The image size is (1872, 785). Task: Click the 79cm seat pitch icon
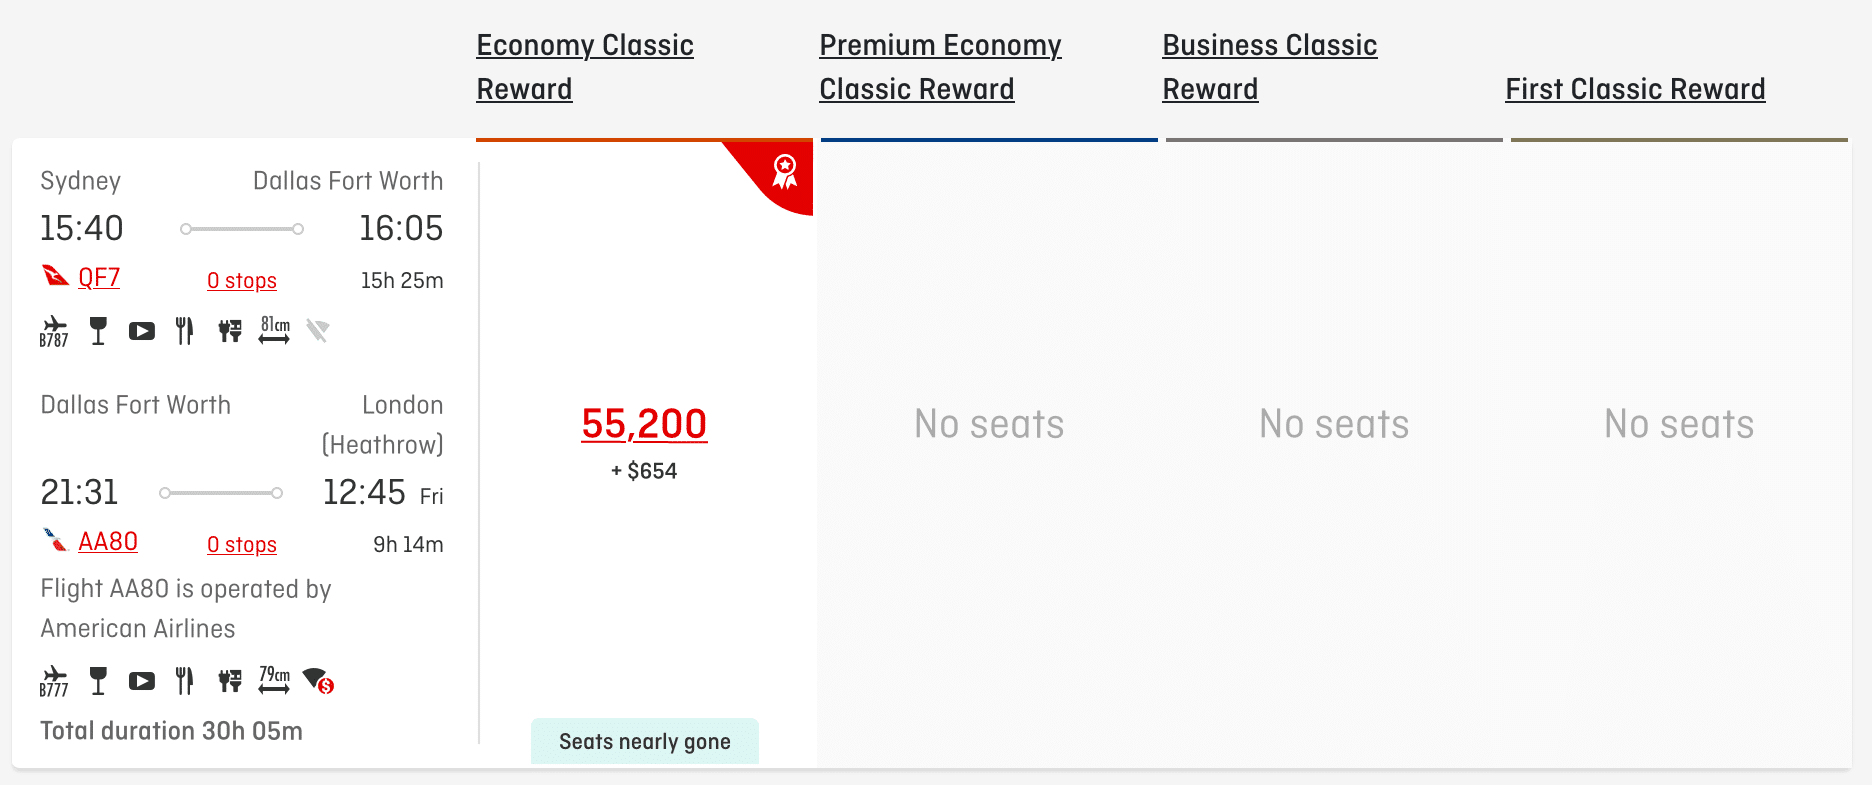pyautogui.click(x=274, y=680)
